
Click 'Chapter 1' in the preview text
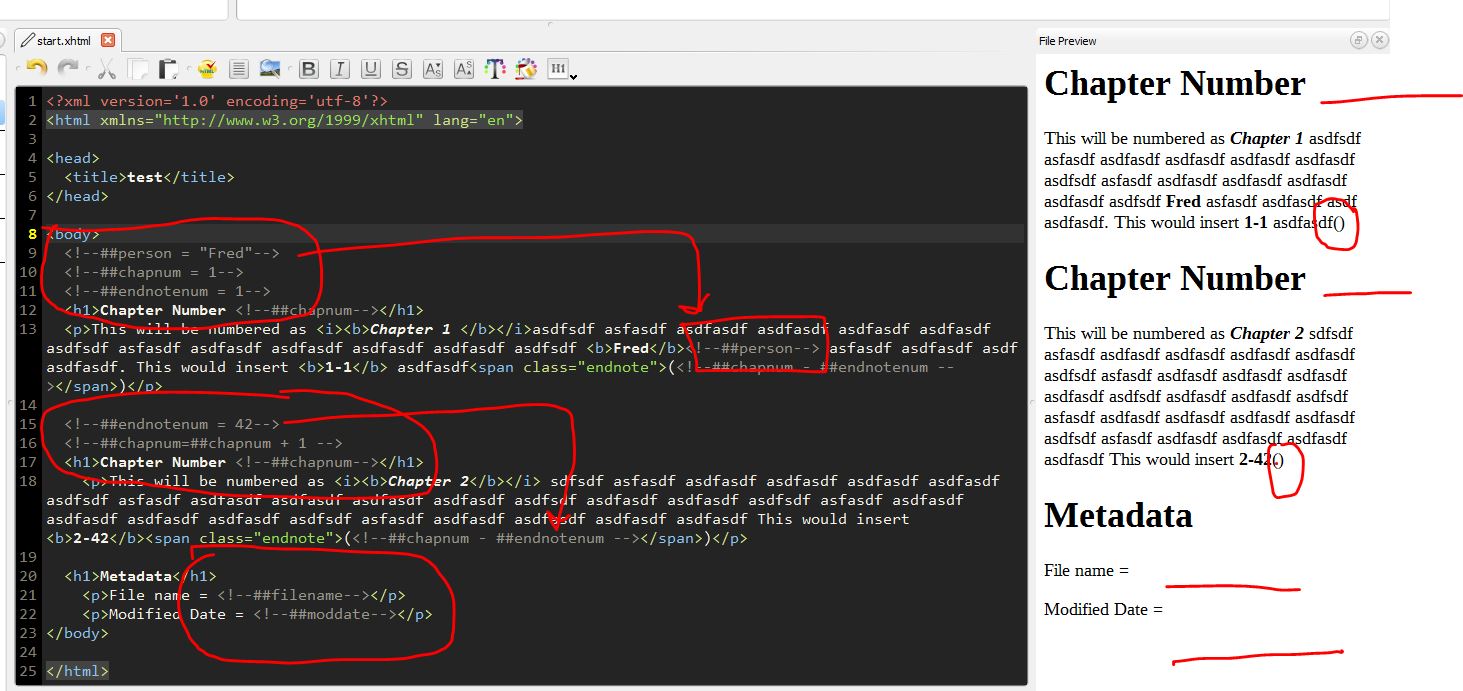[x=1267, y=139]
